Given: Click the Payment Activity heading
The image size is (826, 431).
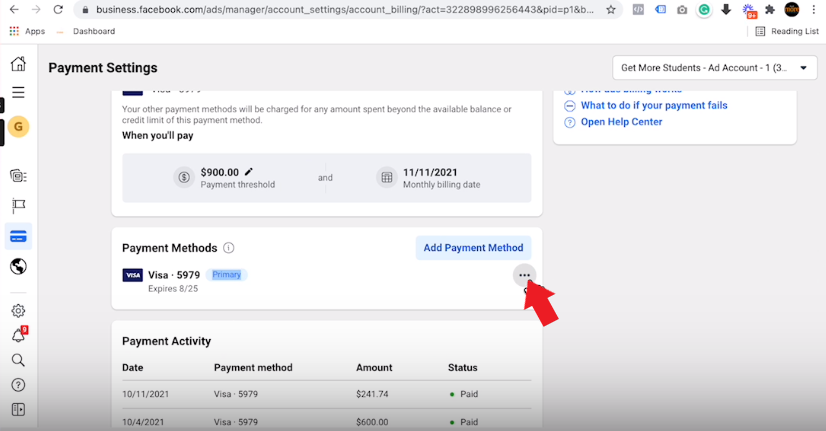Looking at the screenshot, I should (x=166, y=341).
